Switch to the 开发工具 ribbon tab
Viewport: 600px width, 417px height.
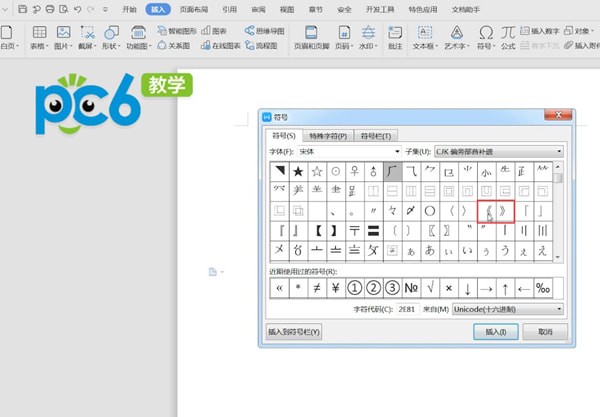[x=380, y=9]
